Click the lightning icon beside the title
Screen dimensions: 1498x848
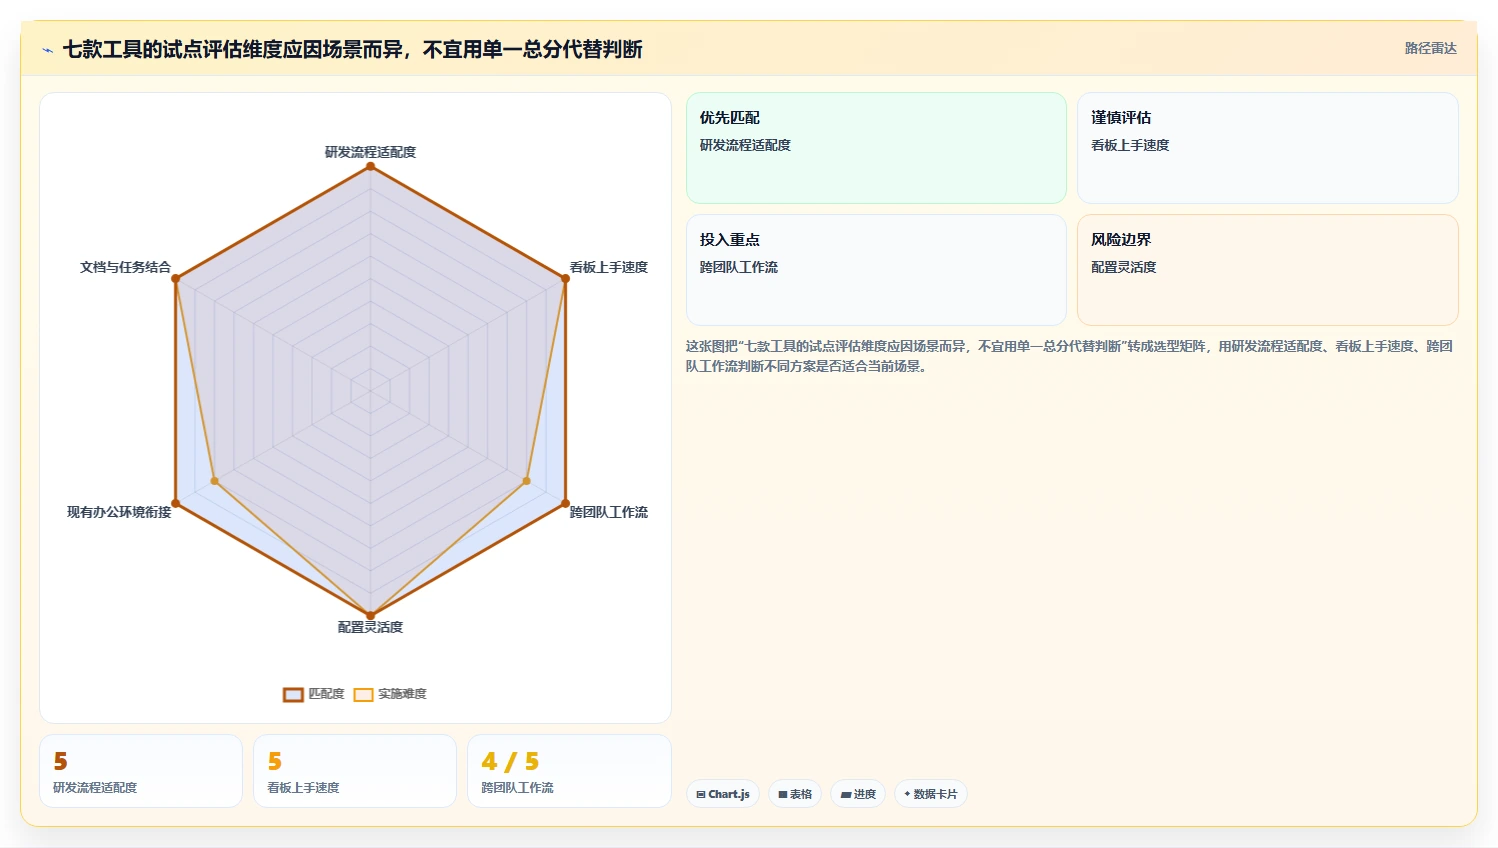47,50
